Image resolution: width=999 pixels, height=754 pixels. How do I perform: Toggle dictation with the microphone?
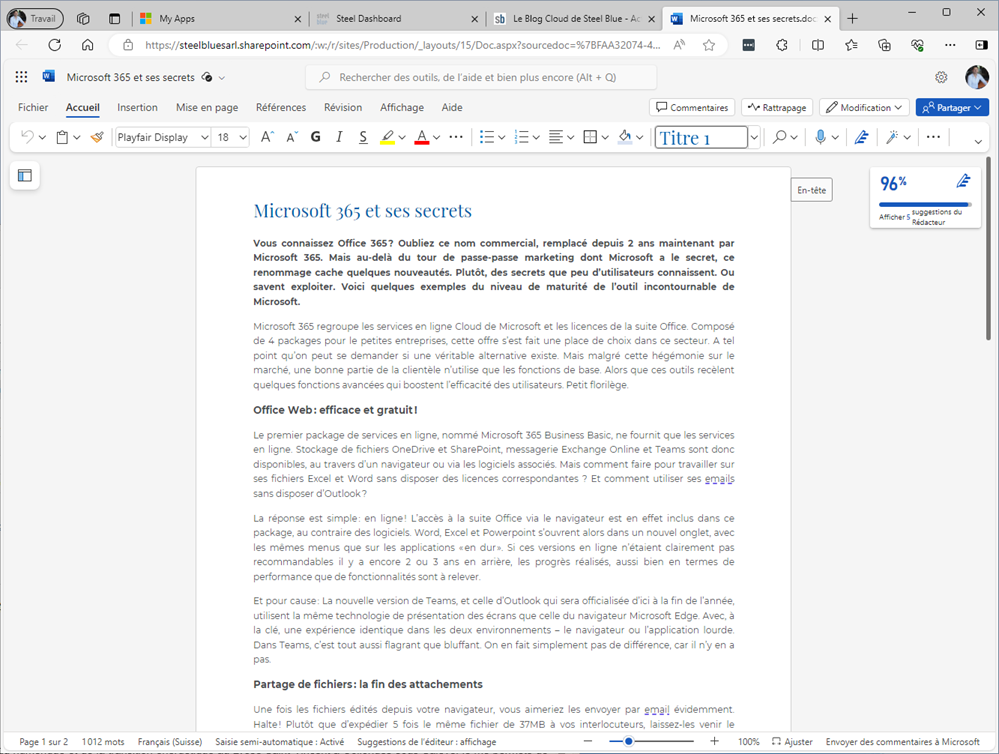click(x=821, y=137)
